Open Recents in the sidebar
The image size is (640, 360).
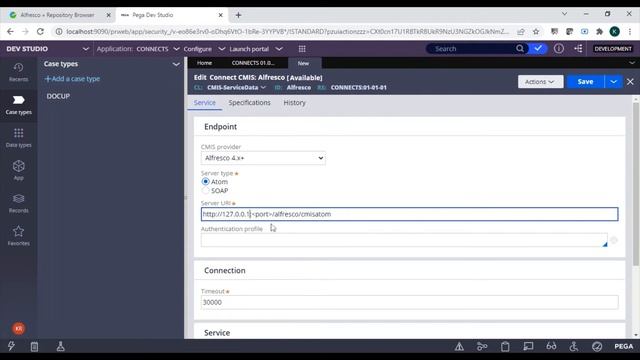(x=18, y=72)
